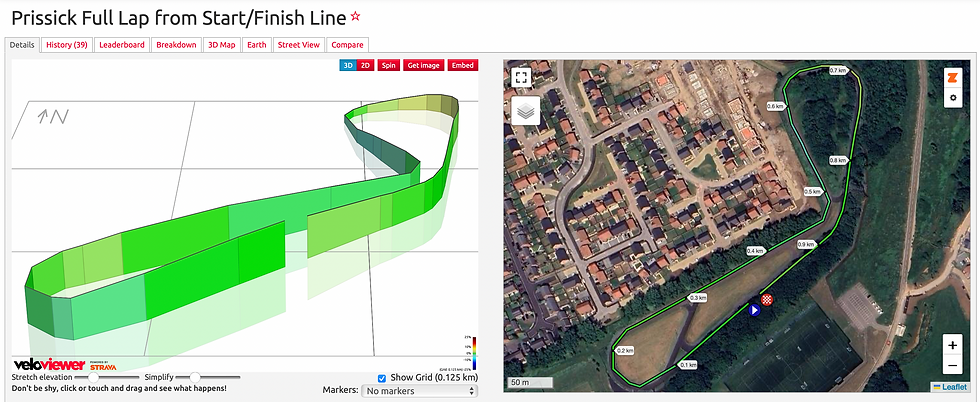Open the Earth tab
The height and width of the screenshot is (402, 980).
pyautogui.click(x=257, y=45)
